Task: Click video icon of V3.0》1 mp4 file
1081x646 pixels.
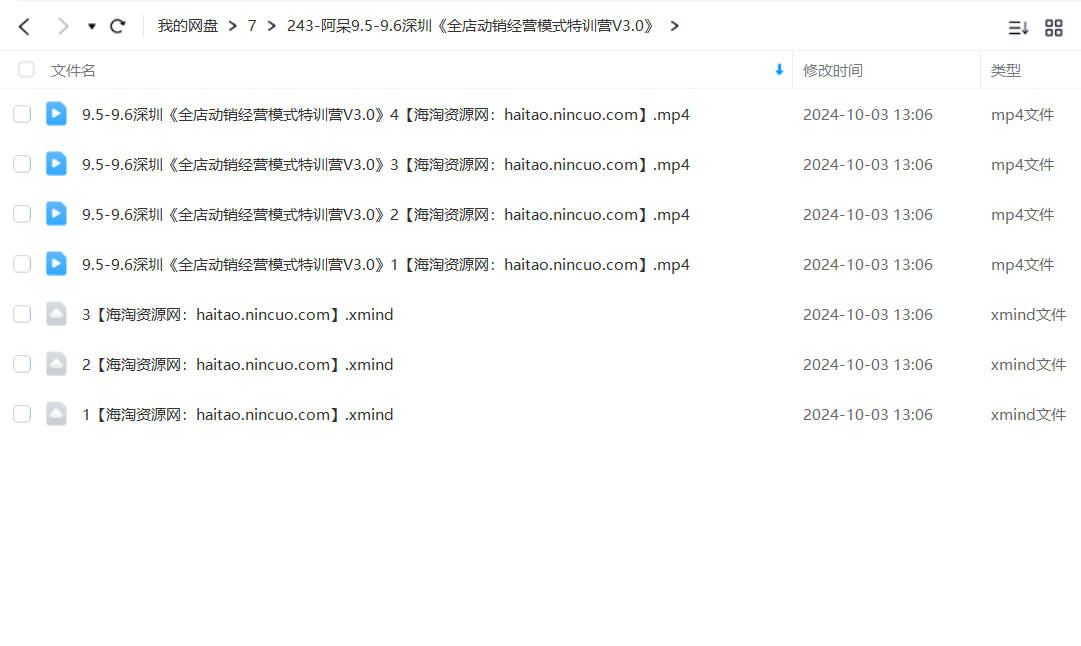Action: 57,264
